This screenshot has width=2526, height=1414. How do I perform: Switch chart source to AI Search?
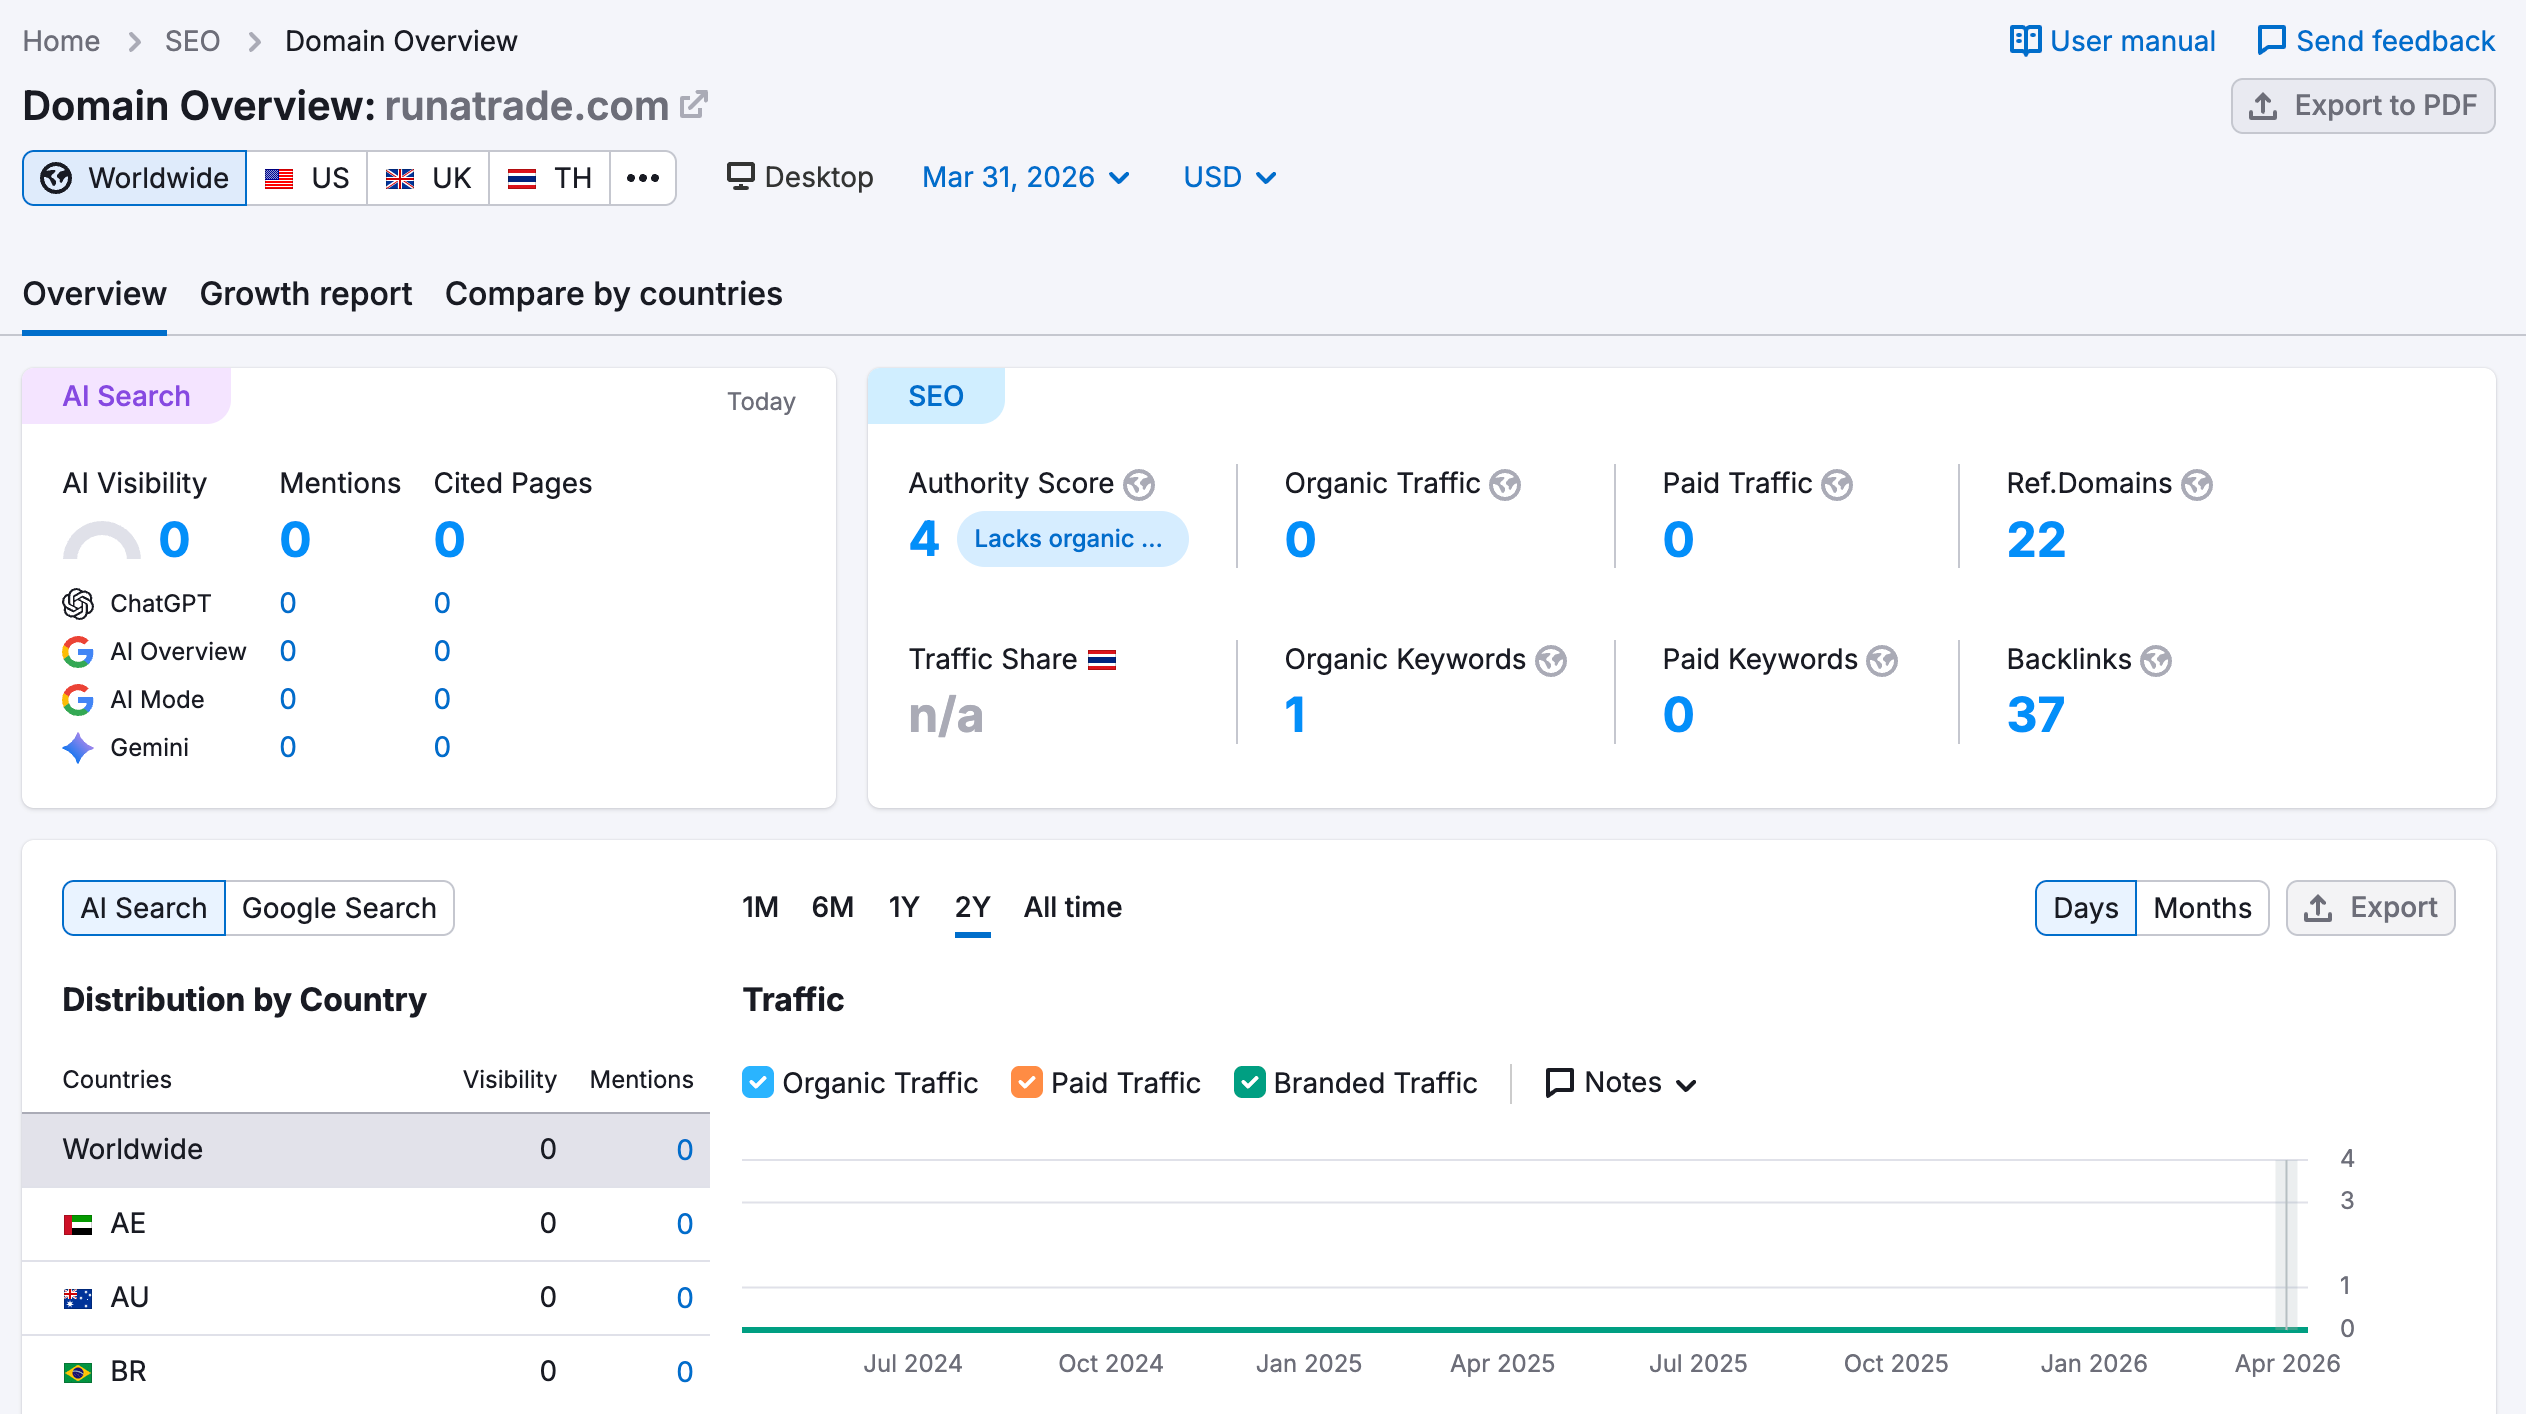coord(144,908)
